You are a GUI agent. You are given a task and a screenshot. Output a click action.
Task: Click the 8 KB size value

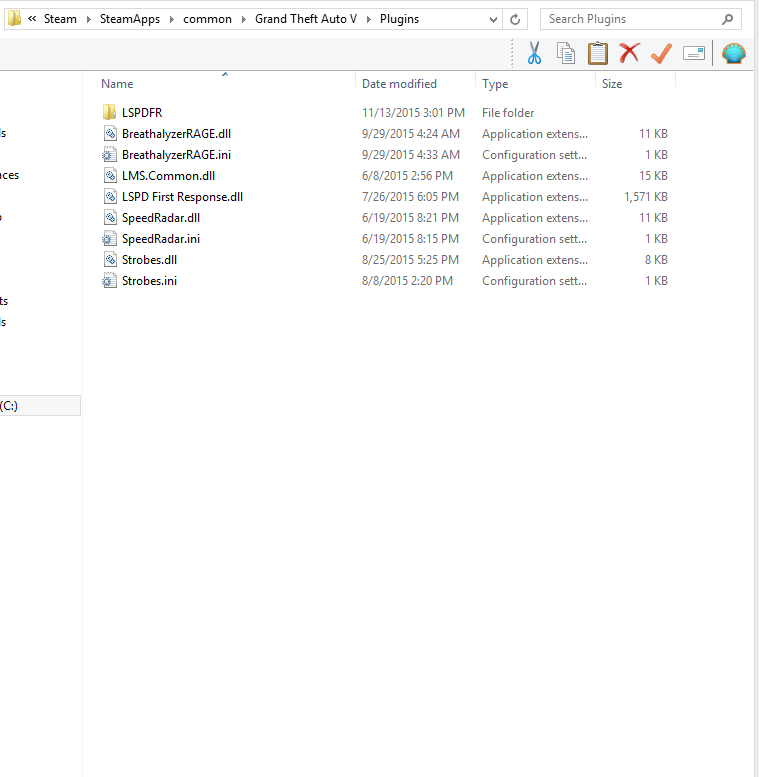click(656, 260)
